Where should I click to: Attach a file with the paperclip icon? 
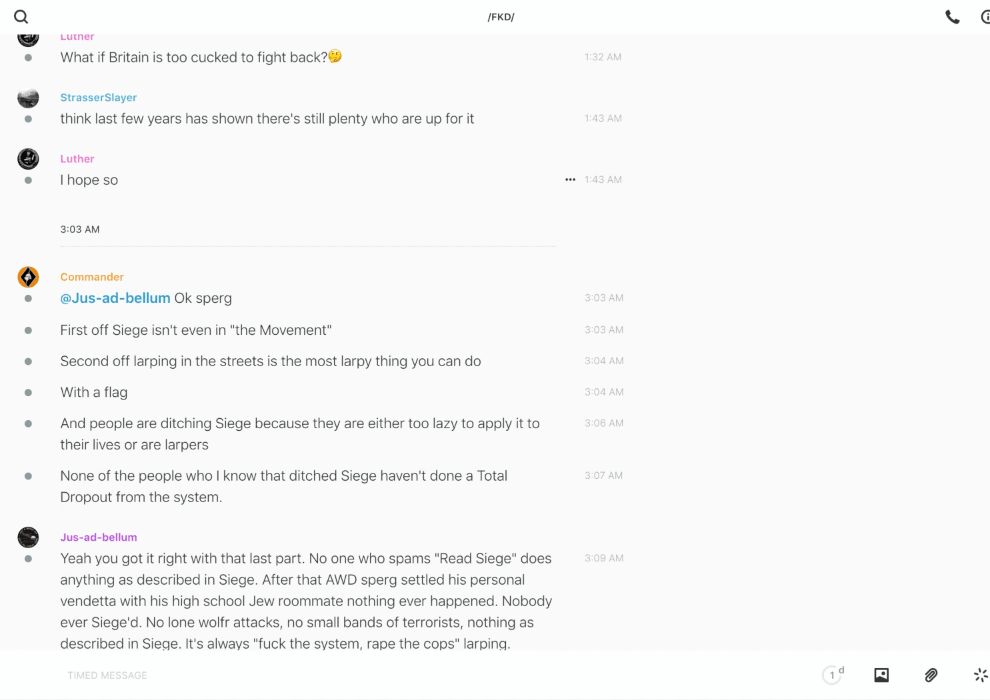(931, 675)
